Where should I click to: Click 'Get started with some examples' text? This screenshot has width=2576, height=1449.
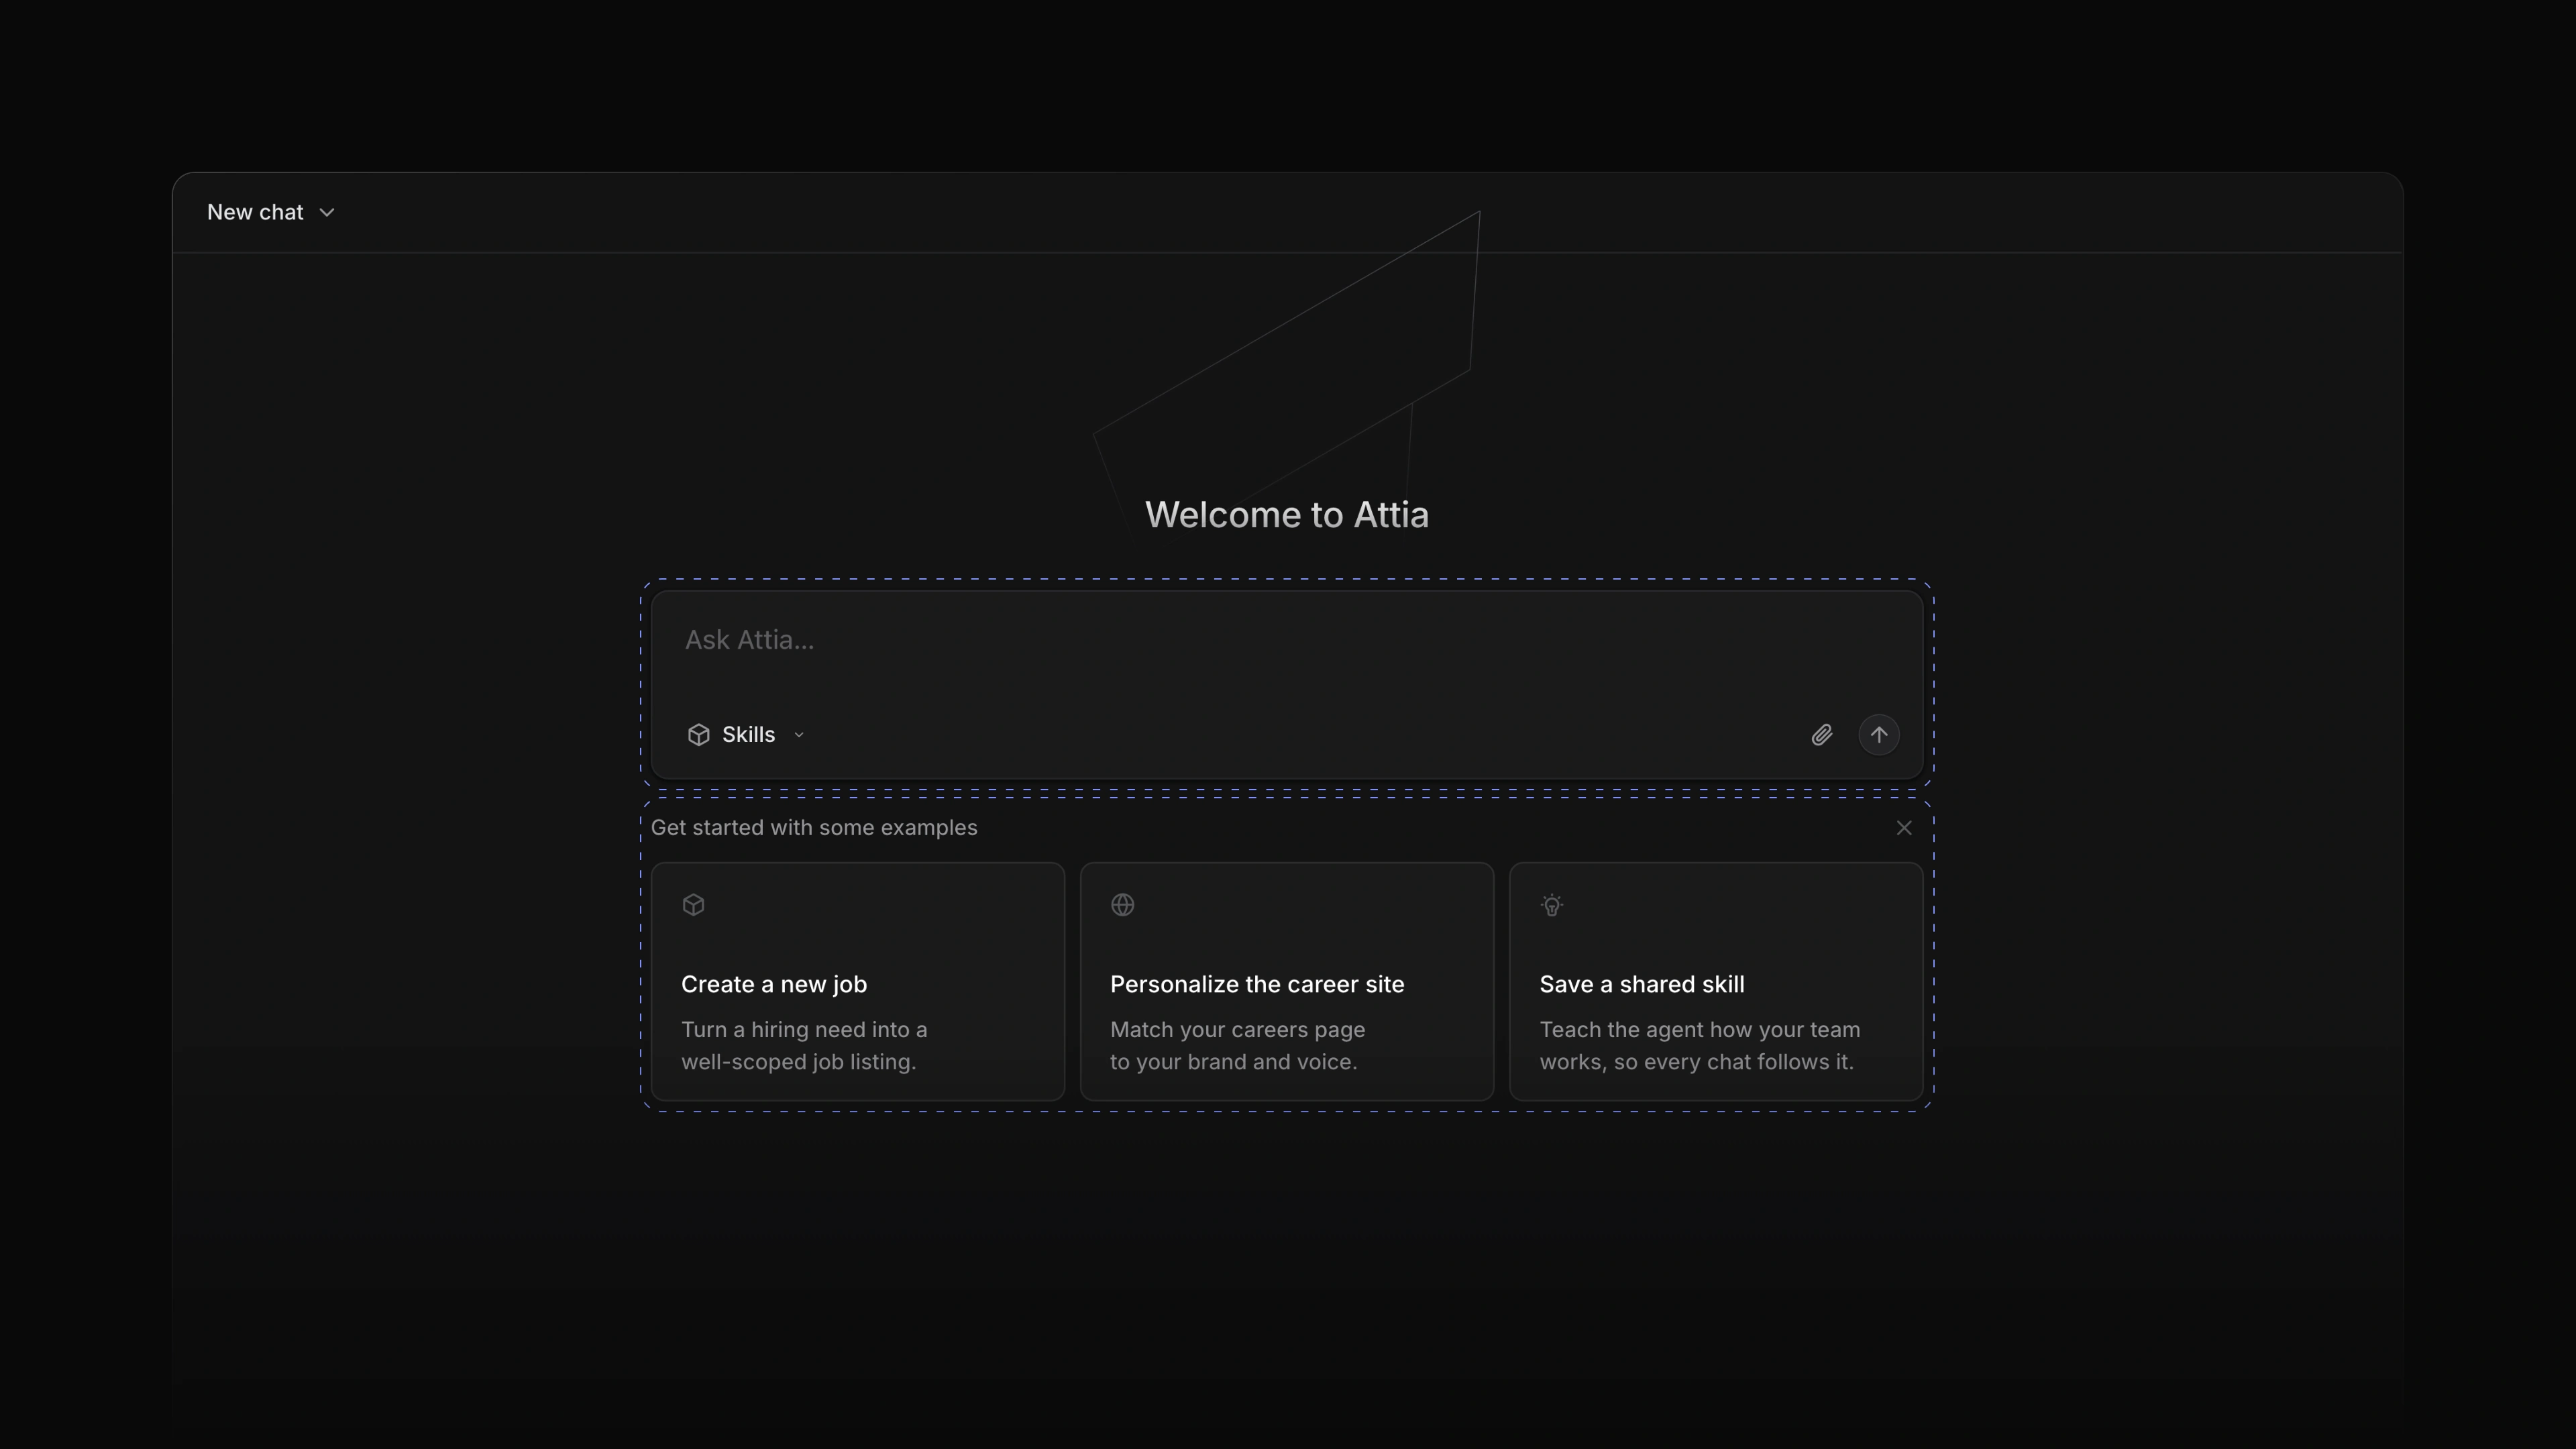pos(813,828)
